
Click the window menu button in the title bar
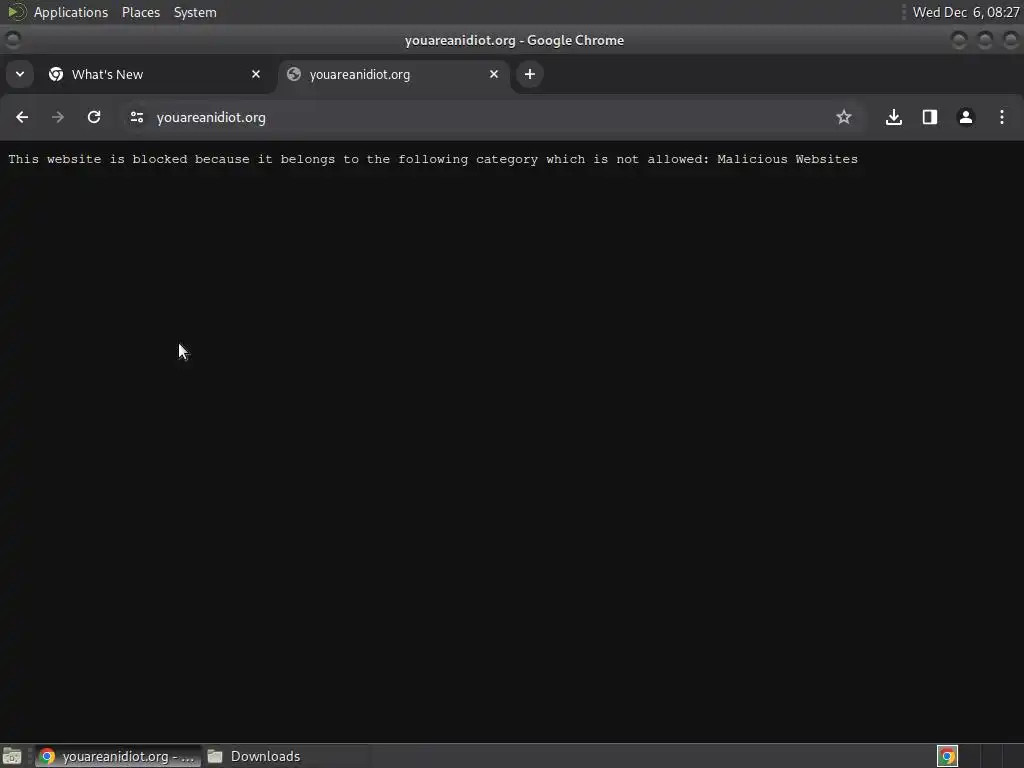point(12,40)
